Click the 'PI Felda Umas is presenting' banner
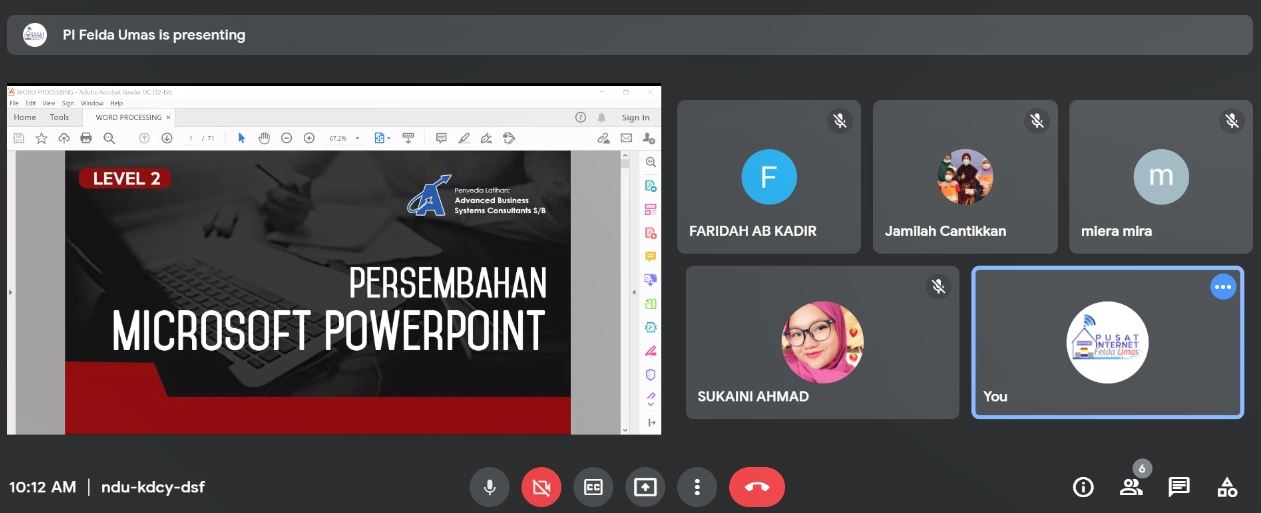 click(x=154, y=35)
